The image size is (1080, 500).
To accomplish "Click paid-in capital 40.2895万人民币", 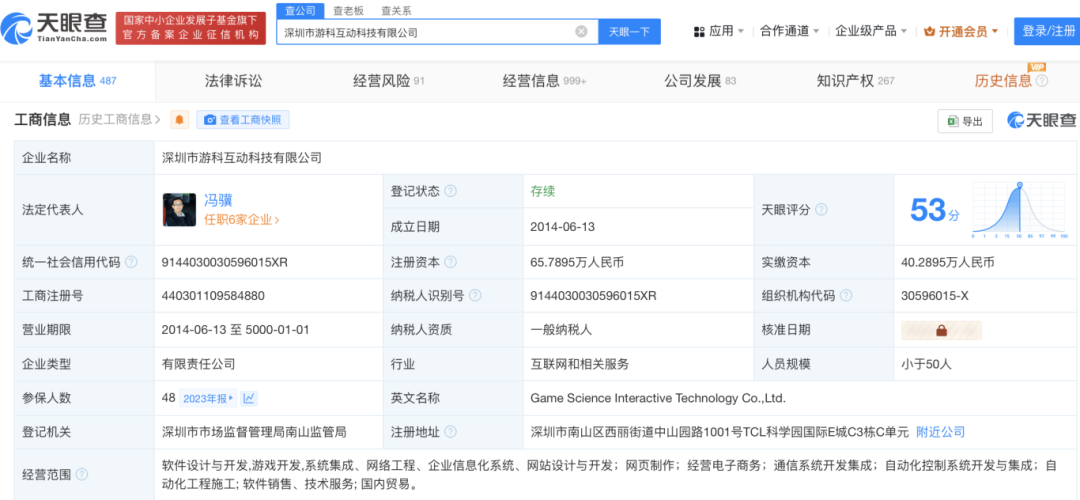I will coord(948,262).
